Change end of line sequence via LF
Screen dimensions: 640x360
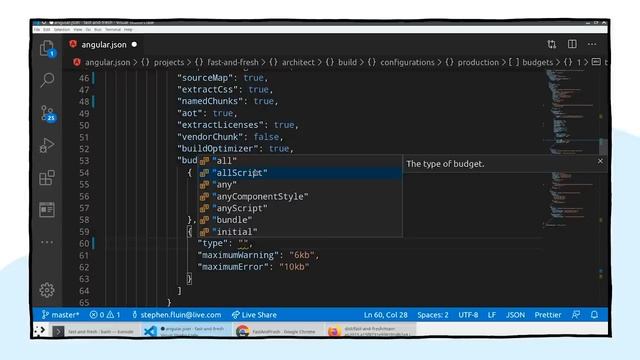pyautogui.click(x=491, y=315)
